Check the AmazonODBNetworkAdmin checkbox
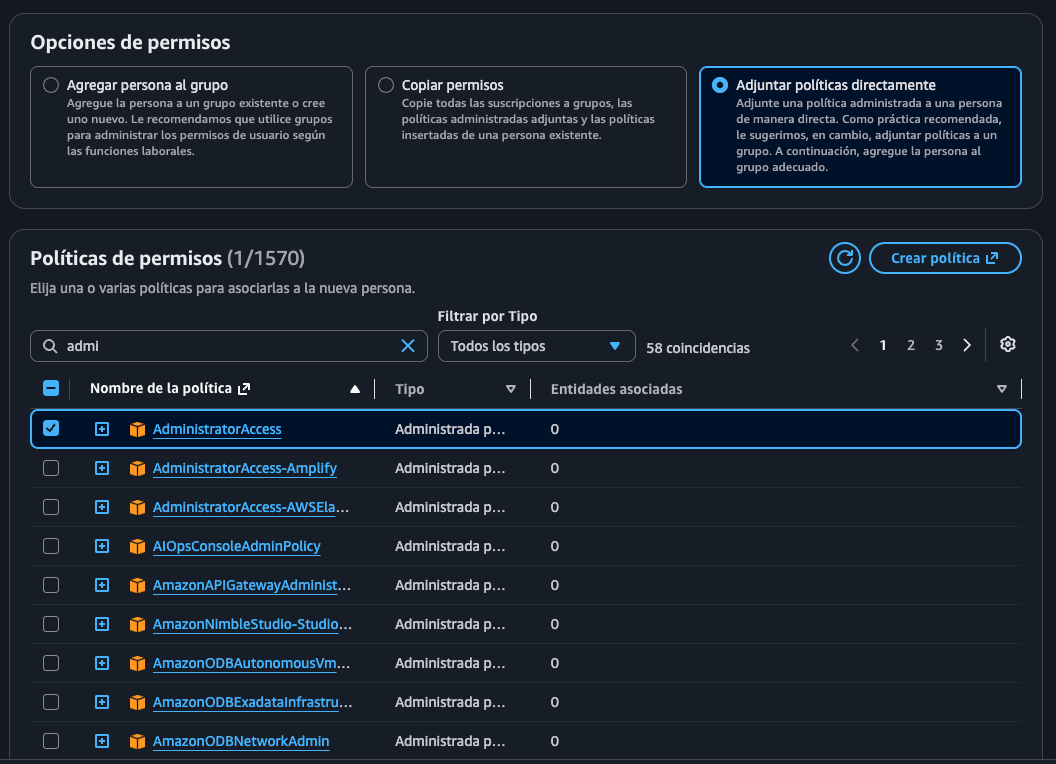The height and width of the screenshot is (764, 1056). (x=51, y=740)
